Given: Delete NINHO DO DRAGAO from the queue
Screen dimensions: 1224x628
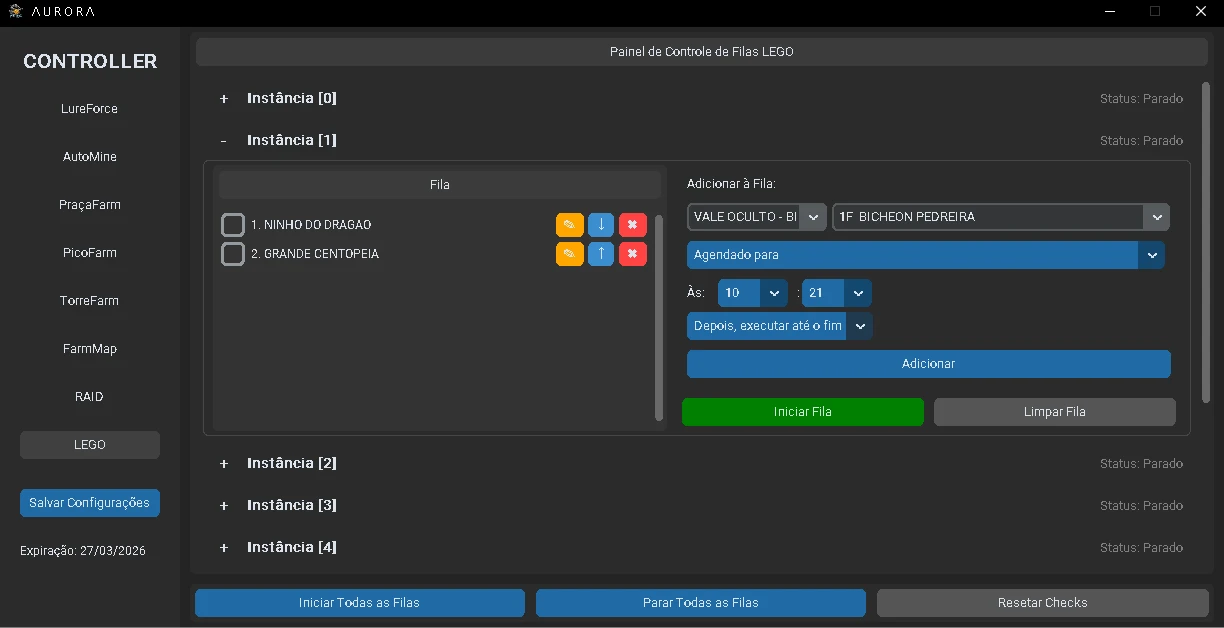Looking at the screenshot, I should tap(632, 225).
